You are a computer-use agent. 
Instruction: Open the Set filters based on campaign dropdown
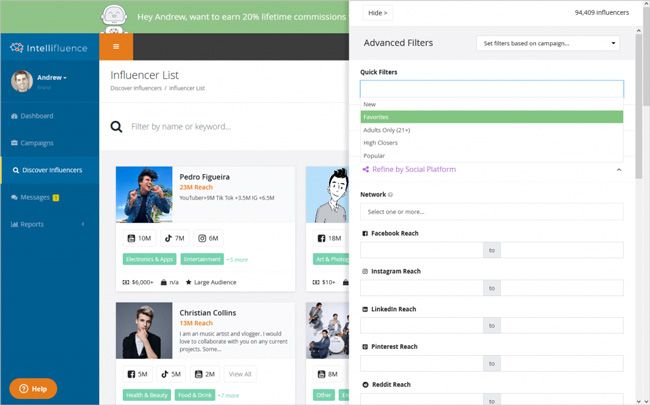point(548,44)
